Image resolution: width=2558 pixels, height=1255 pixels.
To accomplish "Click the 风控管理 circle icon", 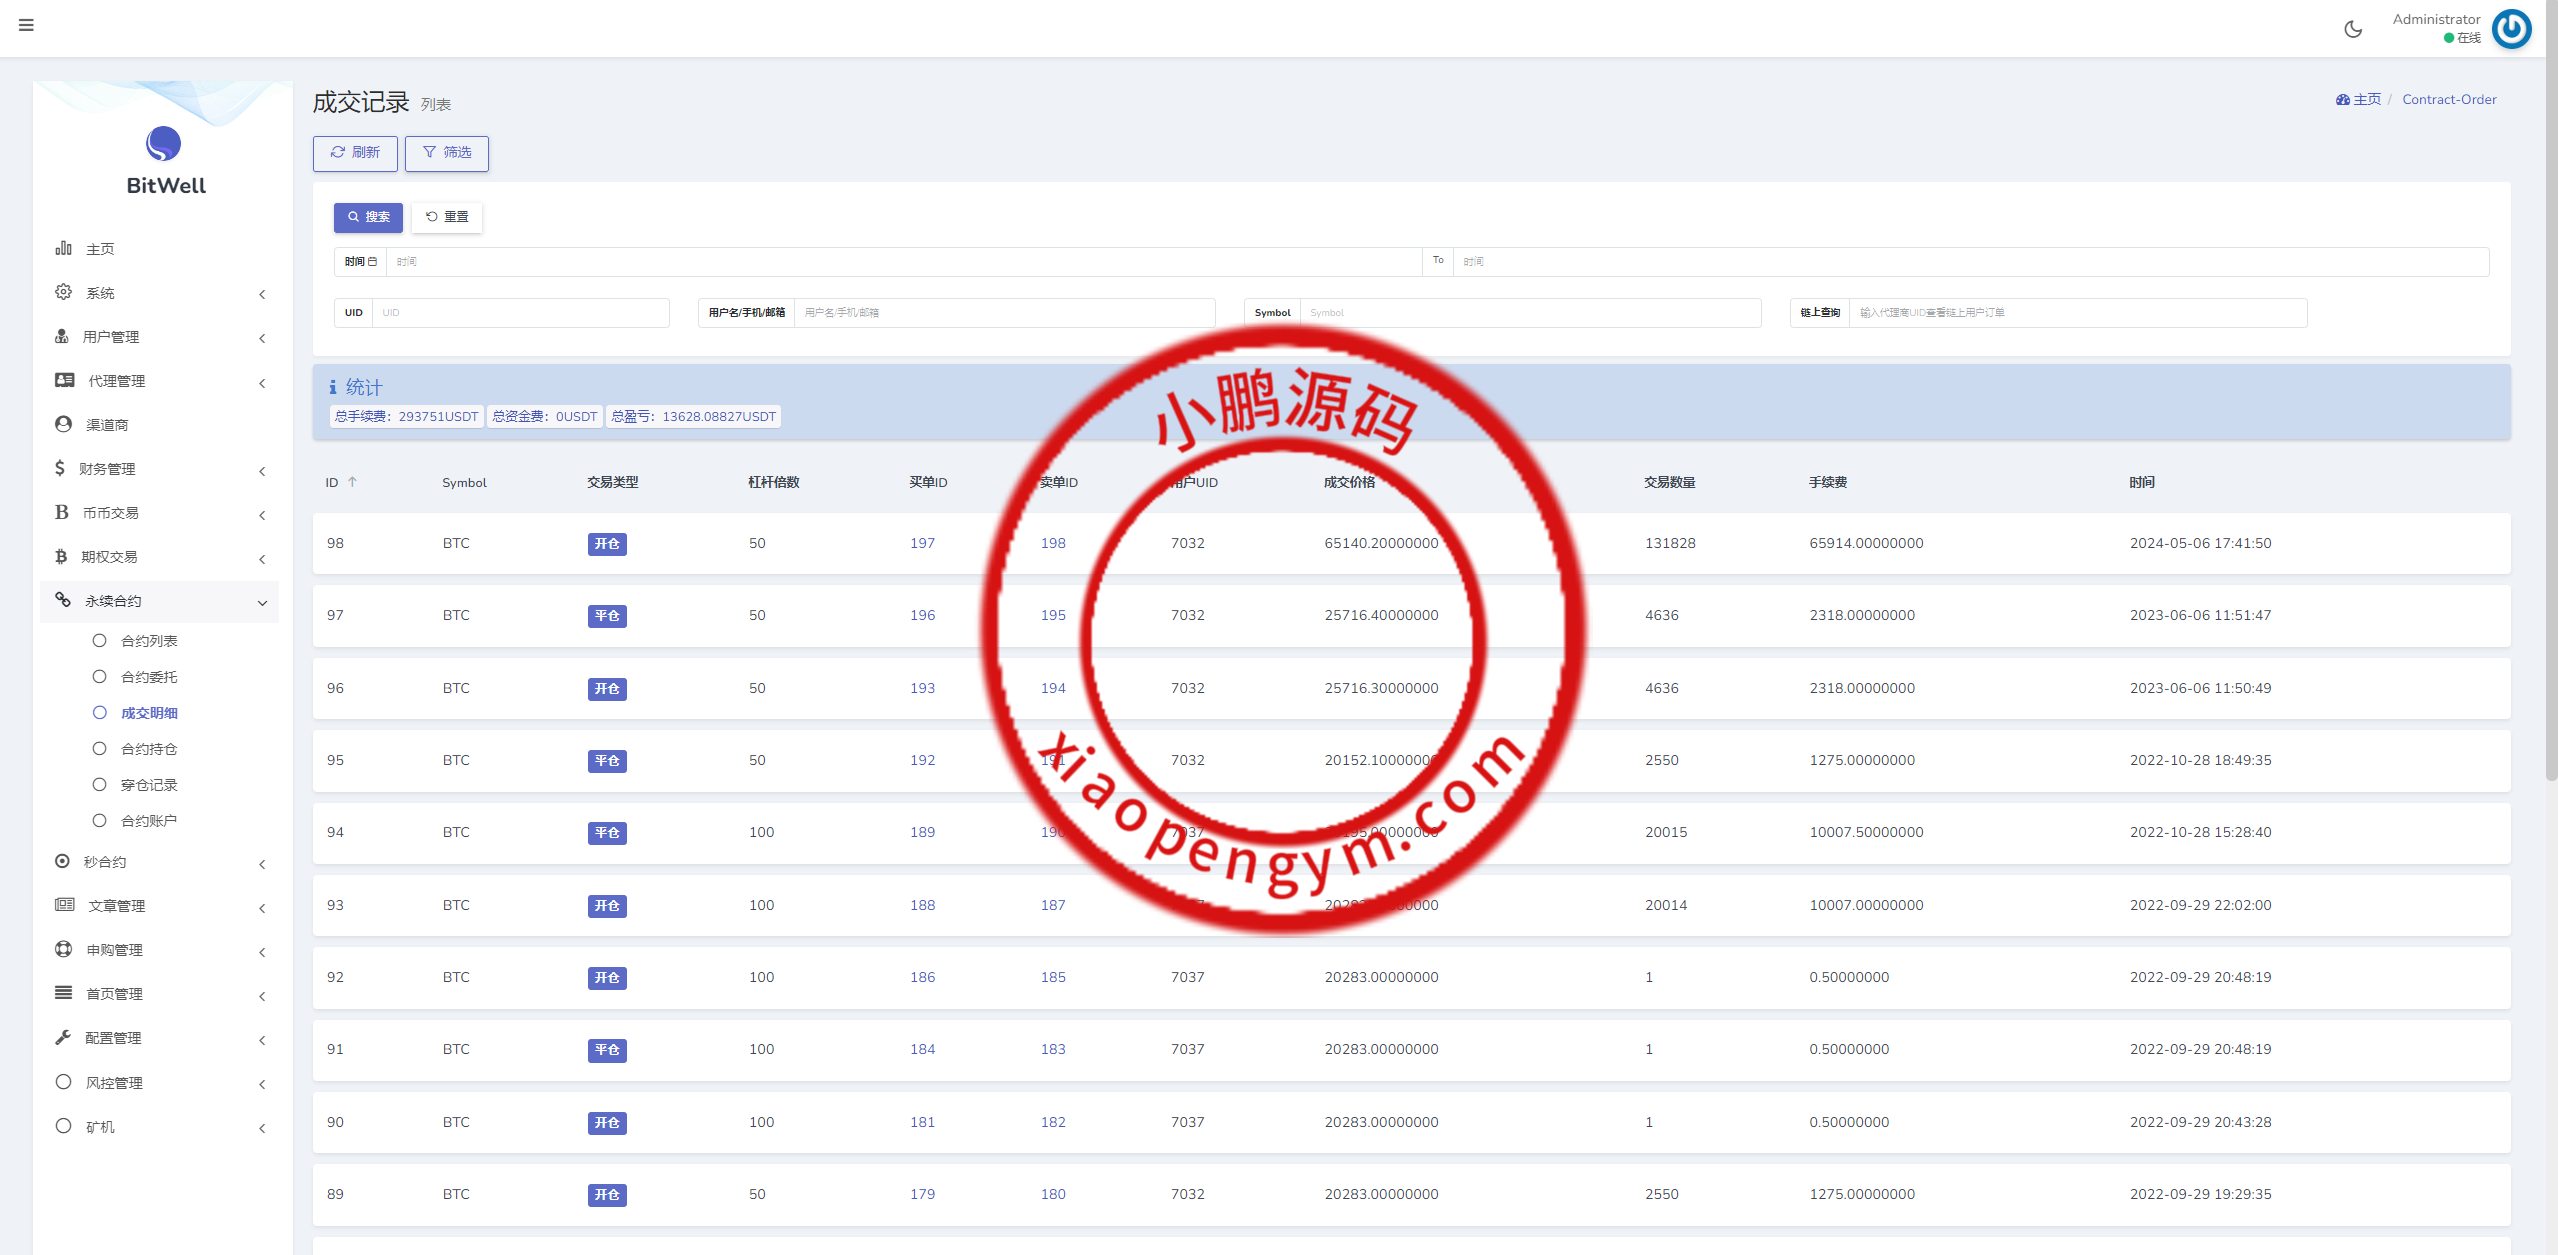I will pos(64,1082).
